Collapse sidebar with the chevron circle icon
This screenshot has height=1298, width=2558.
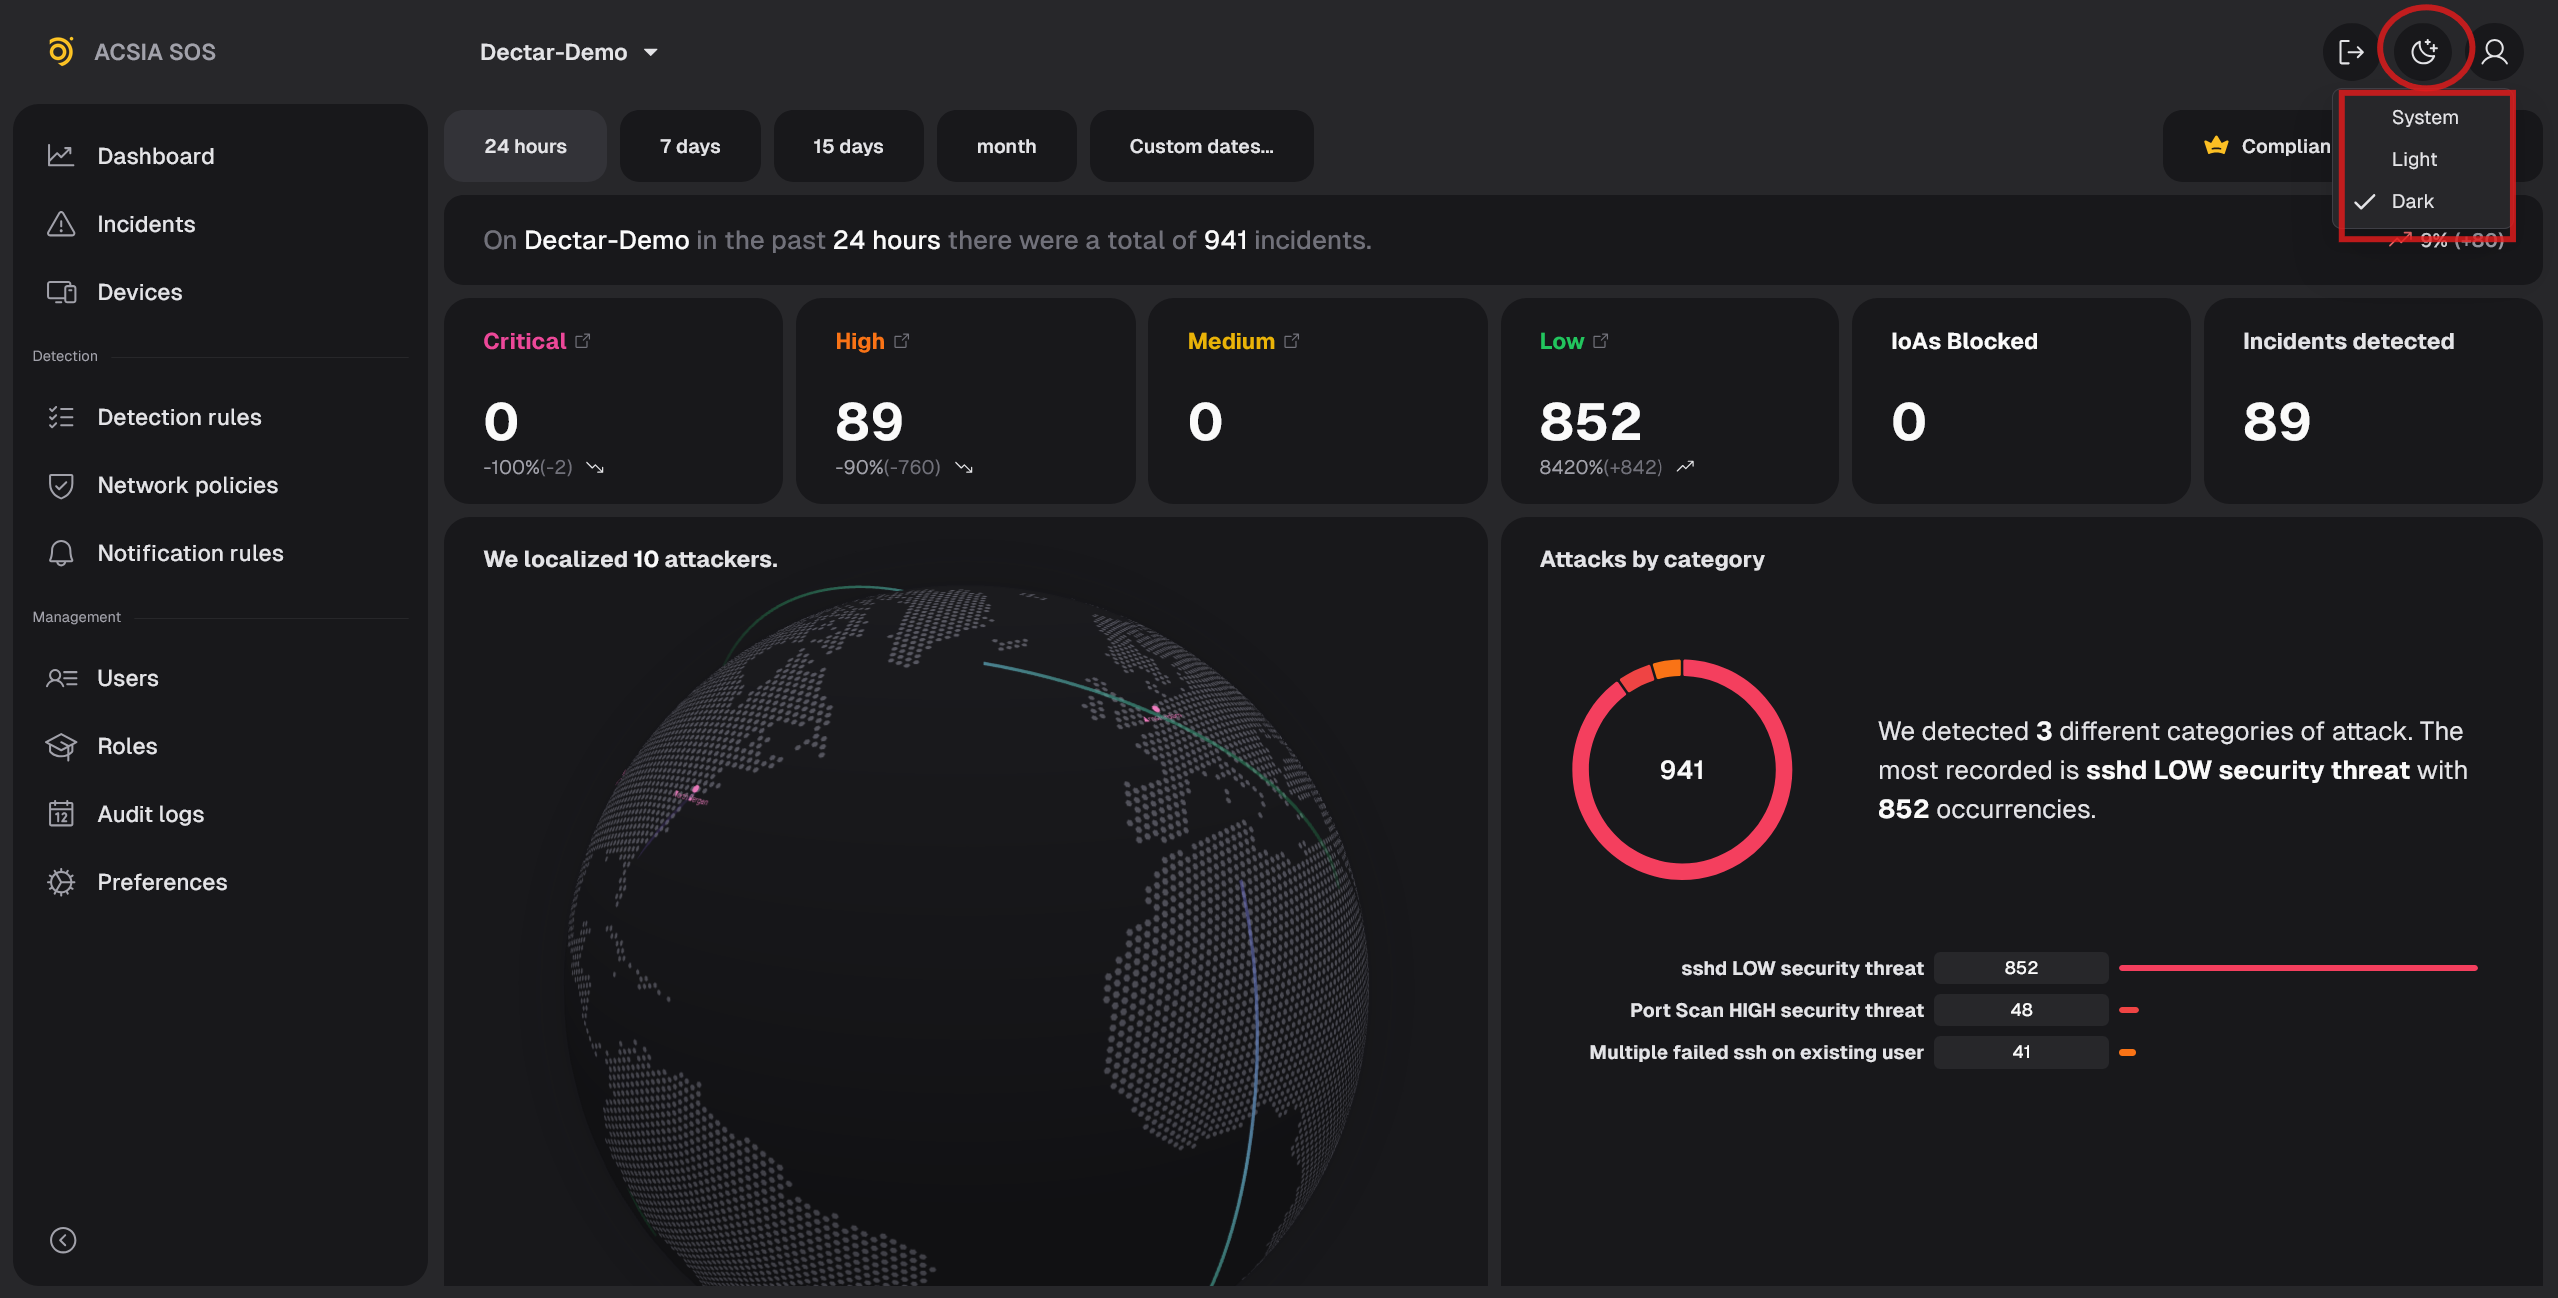pos(63,1240)
